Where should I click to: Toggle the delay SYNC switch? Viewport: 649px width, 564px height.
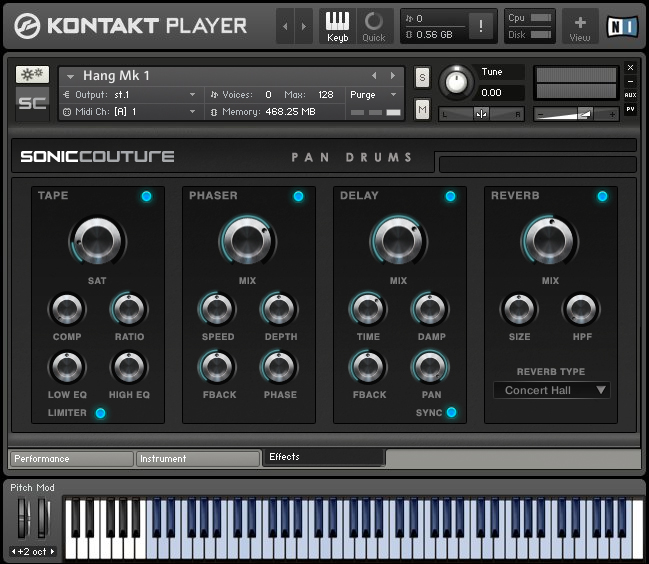click(452, 412)
